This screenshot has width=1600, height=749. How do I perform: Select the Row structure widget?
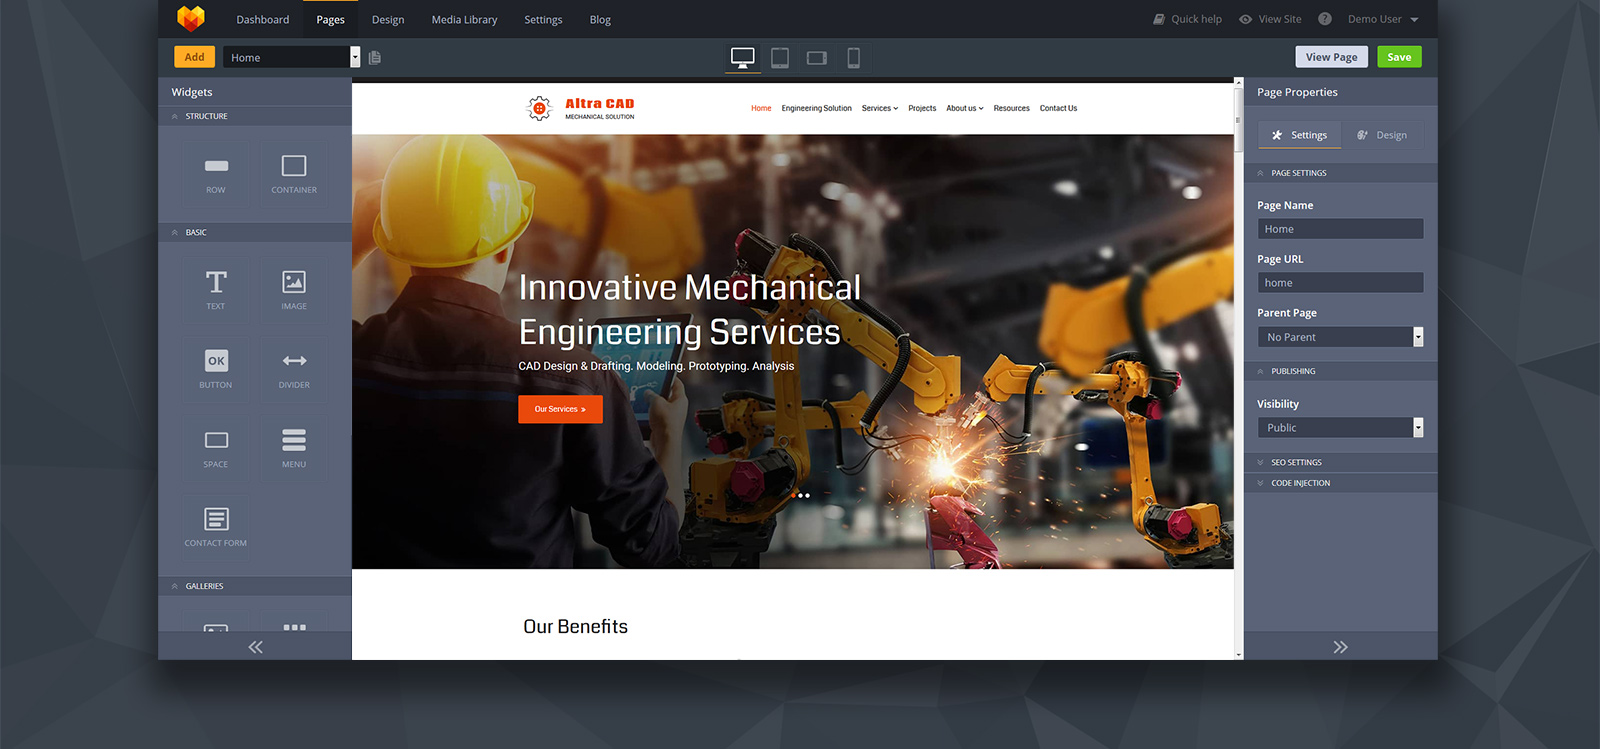(216, 173)
